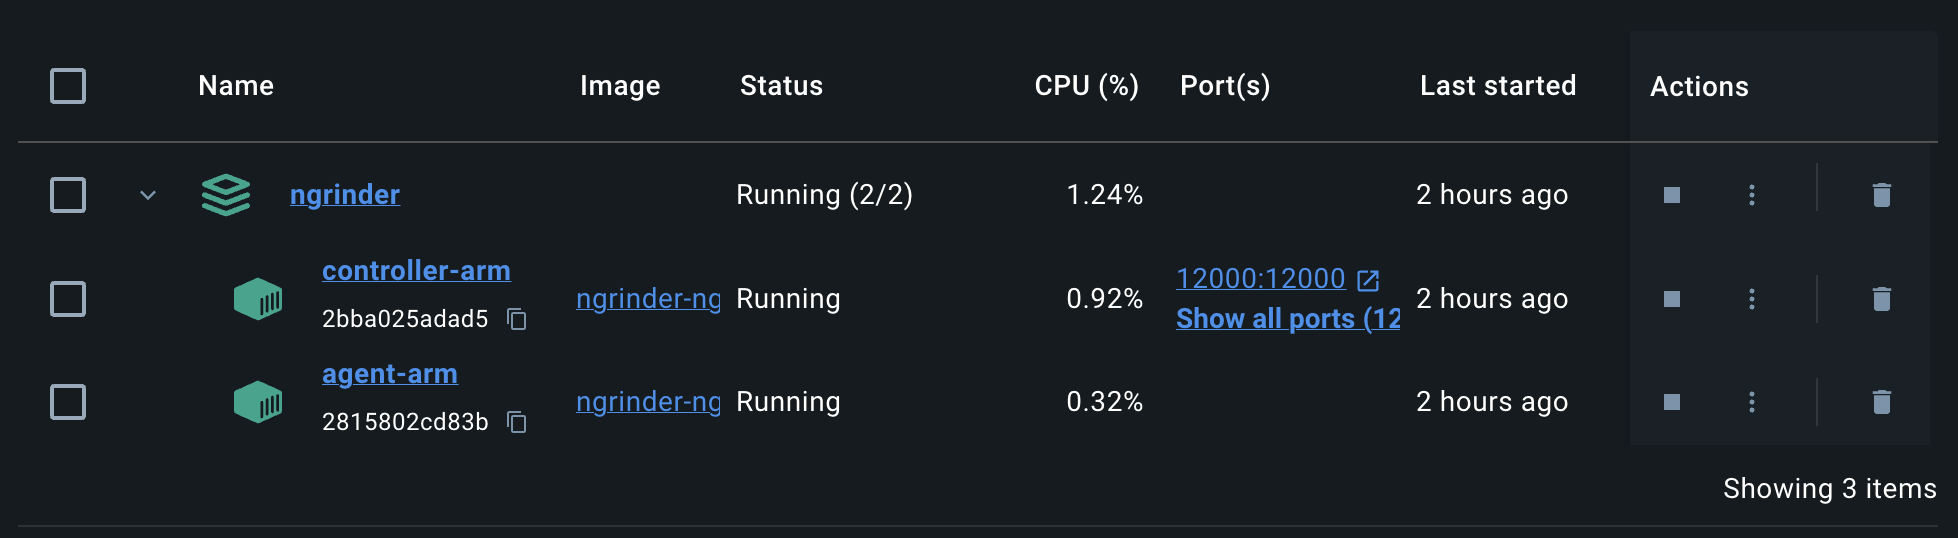Image resolution: width=1958 pixels, height=538 pixels.
Task: Stop the ngrinder compose stack
Action: tap(1671, 195)
